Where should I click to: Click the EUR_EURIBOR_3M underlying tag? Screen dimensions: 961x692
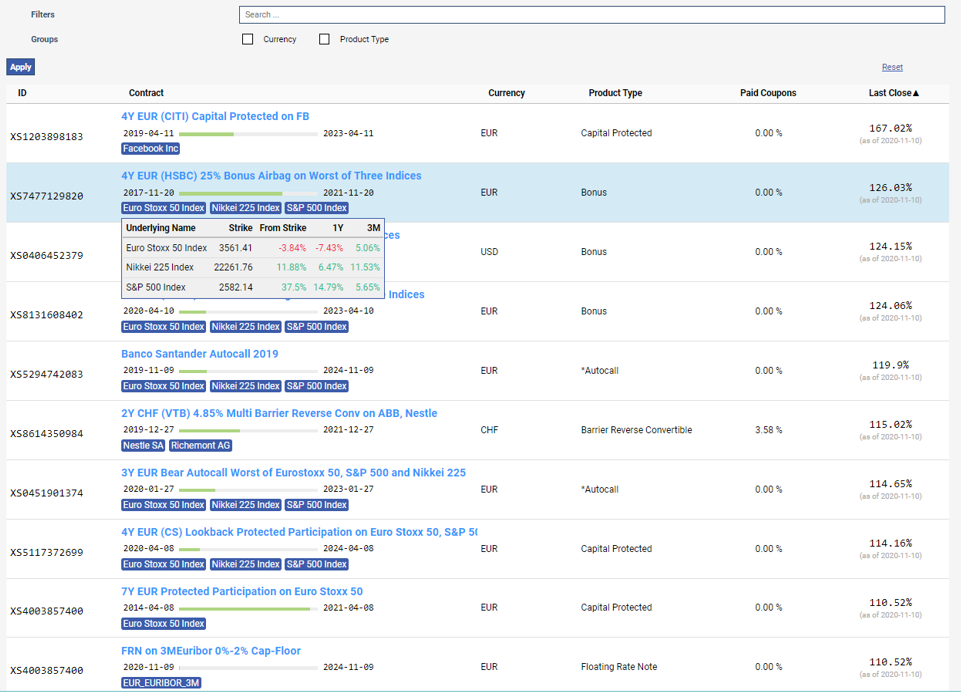[161, 683]
